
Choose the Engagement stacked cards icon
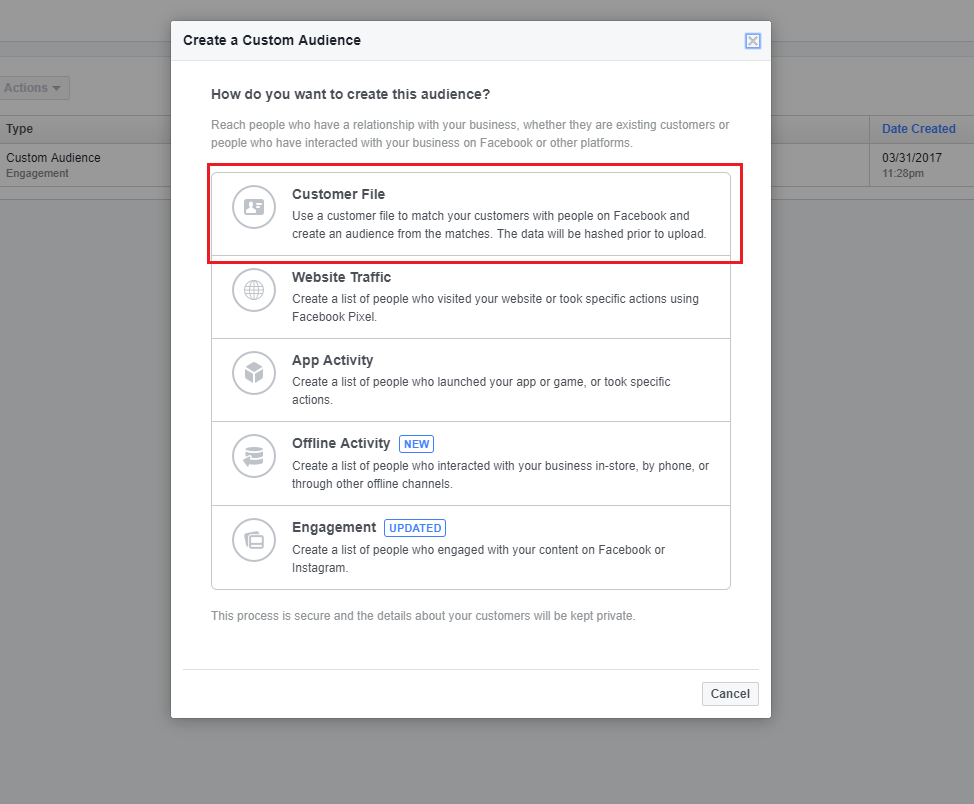click(254, 540)
